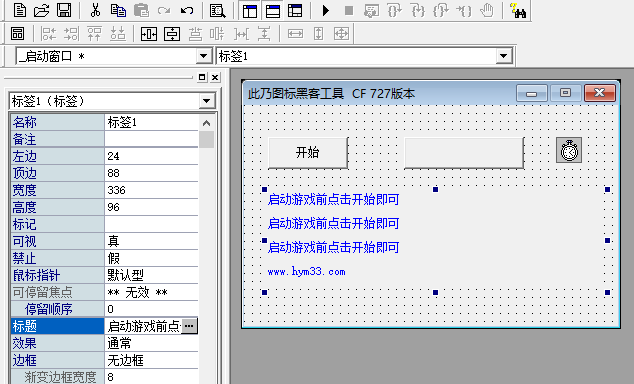
Task: Click the ellipsis button in 标题 row
Action: click(189, 326)
